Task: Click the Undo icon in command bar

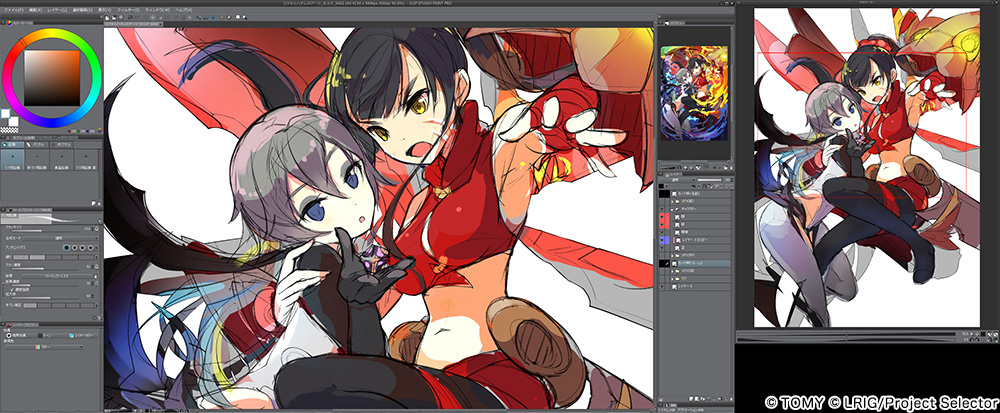Action: pos(129,17)
